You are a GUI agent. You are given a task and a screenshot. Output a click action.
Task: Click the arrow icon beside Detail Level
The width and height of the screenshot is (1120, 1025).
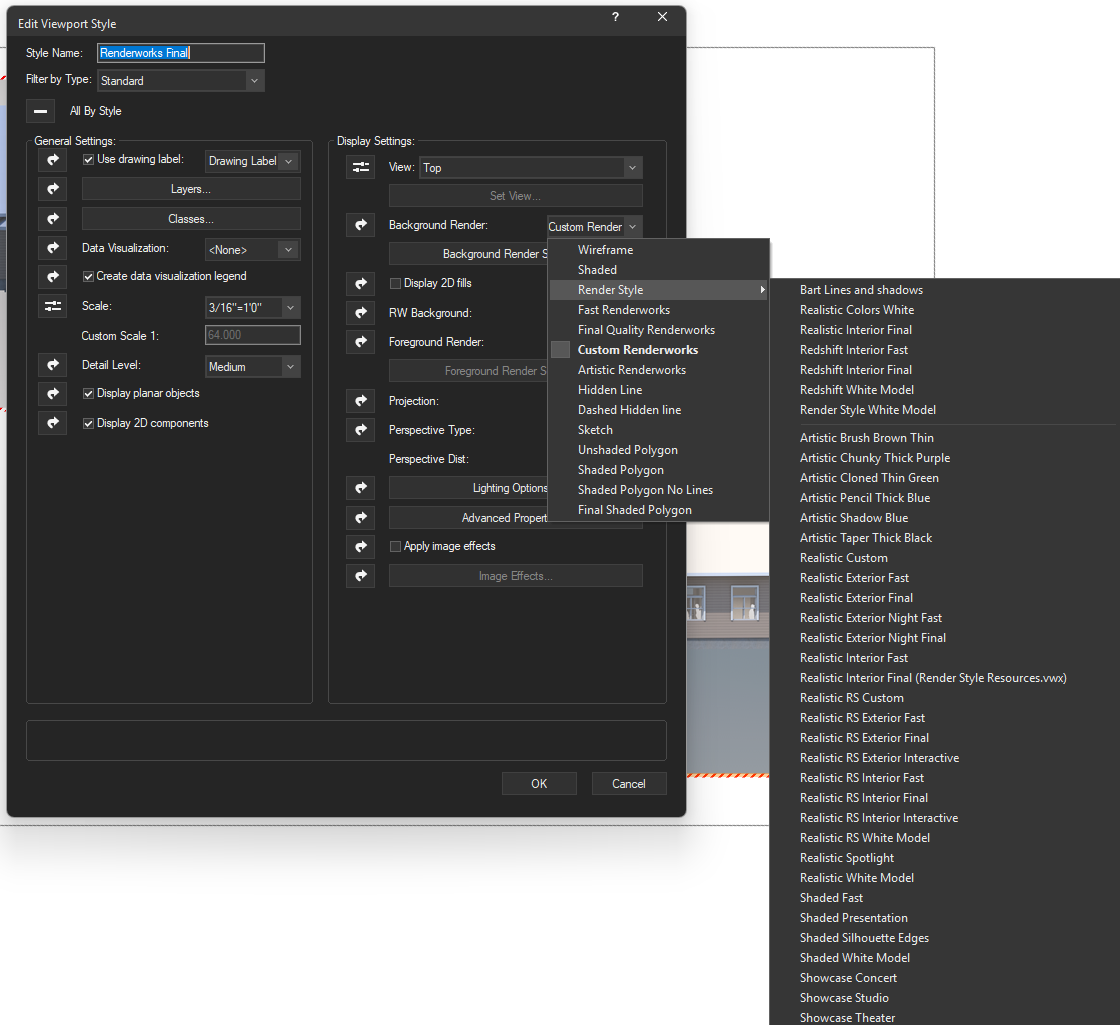tap(53, 365)
